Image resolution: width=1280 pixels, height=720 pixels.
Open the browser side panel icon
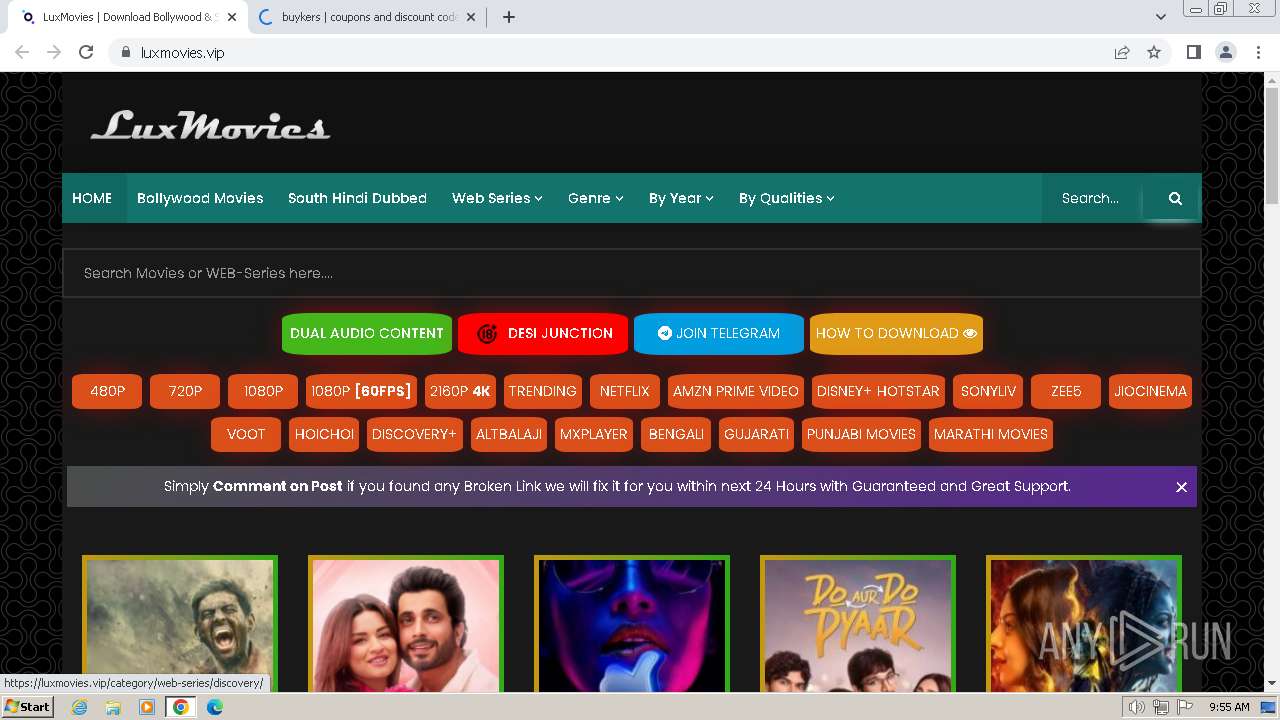click(1194, 52)
